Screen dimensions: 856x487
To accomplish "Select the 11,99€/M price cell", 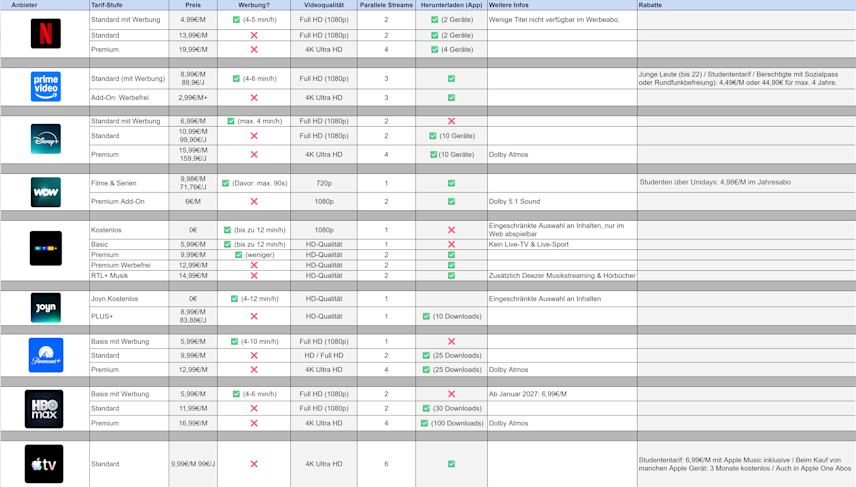I will (193, 408).
